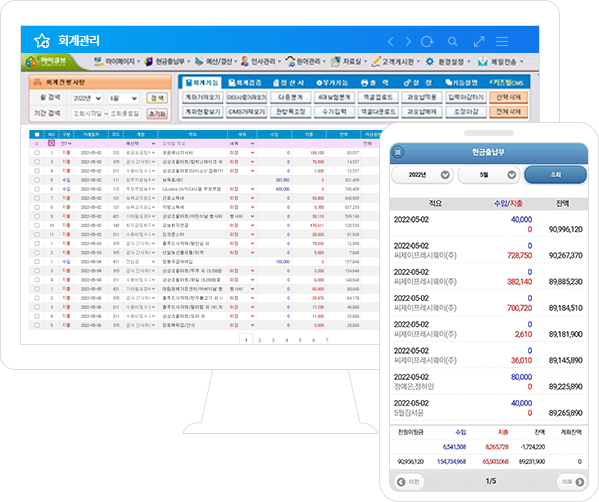Open the 마이페이지 menu
Screen dimensions: 599x502
coord(117,62)
